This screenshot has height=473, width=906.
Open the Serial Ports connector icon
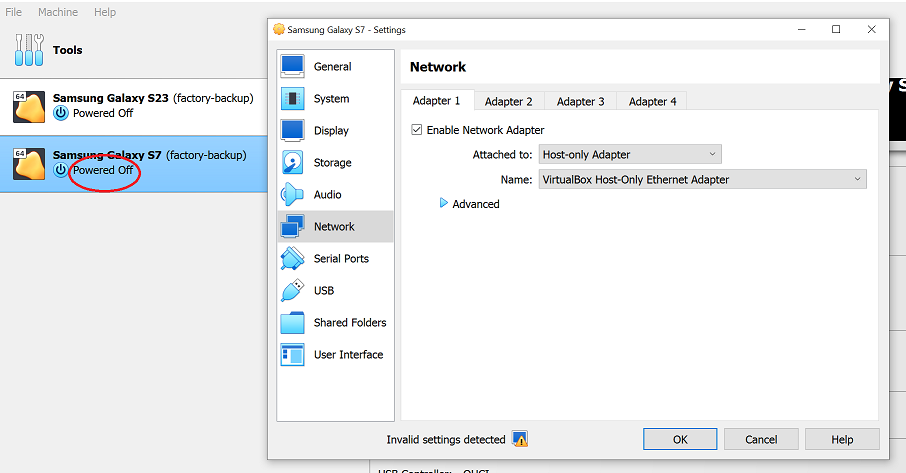point(292,259)
